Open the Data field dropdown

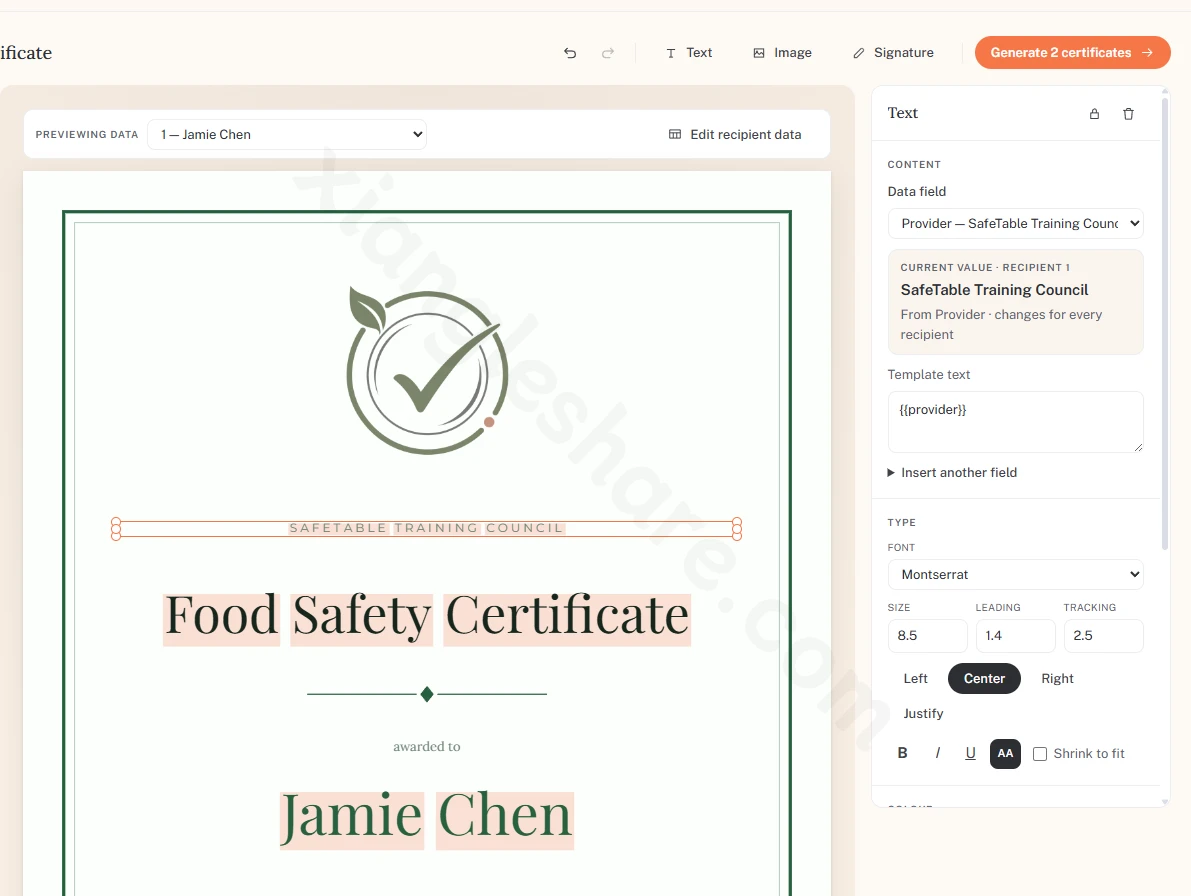point(1016,223)
